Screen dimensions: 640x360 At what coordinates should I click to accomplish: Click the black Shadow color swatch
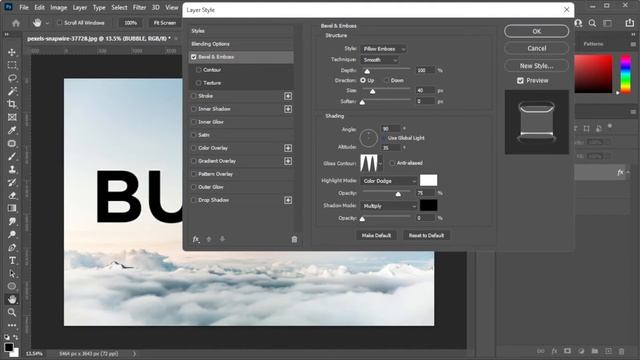(x=429, y=205)
